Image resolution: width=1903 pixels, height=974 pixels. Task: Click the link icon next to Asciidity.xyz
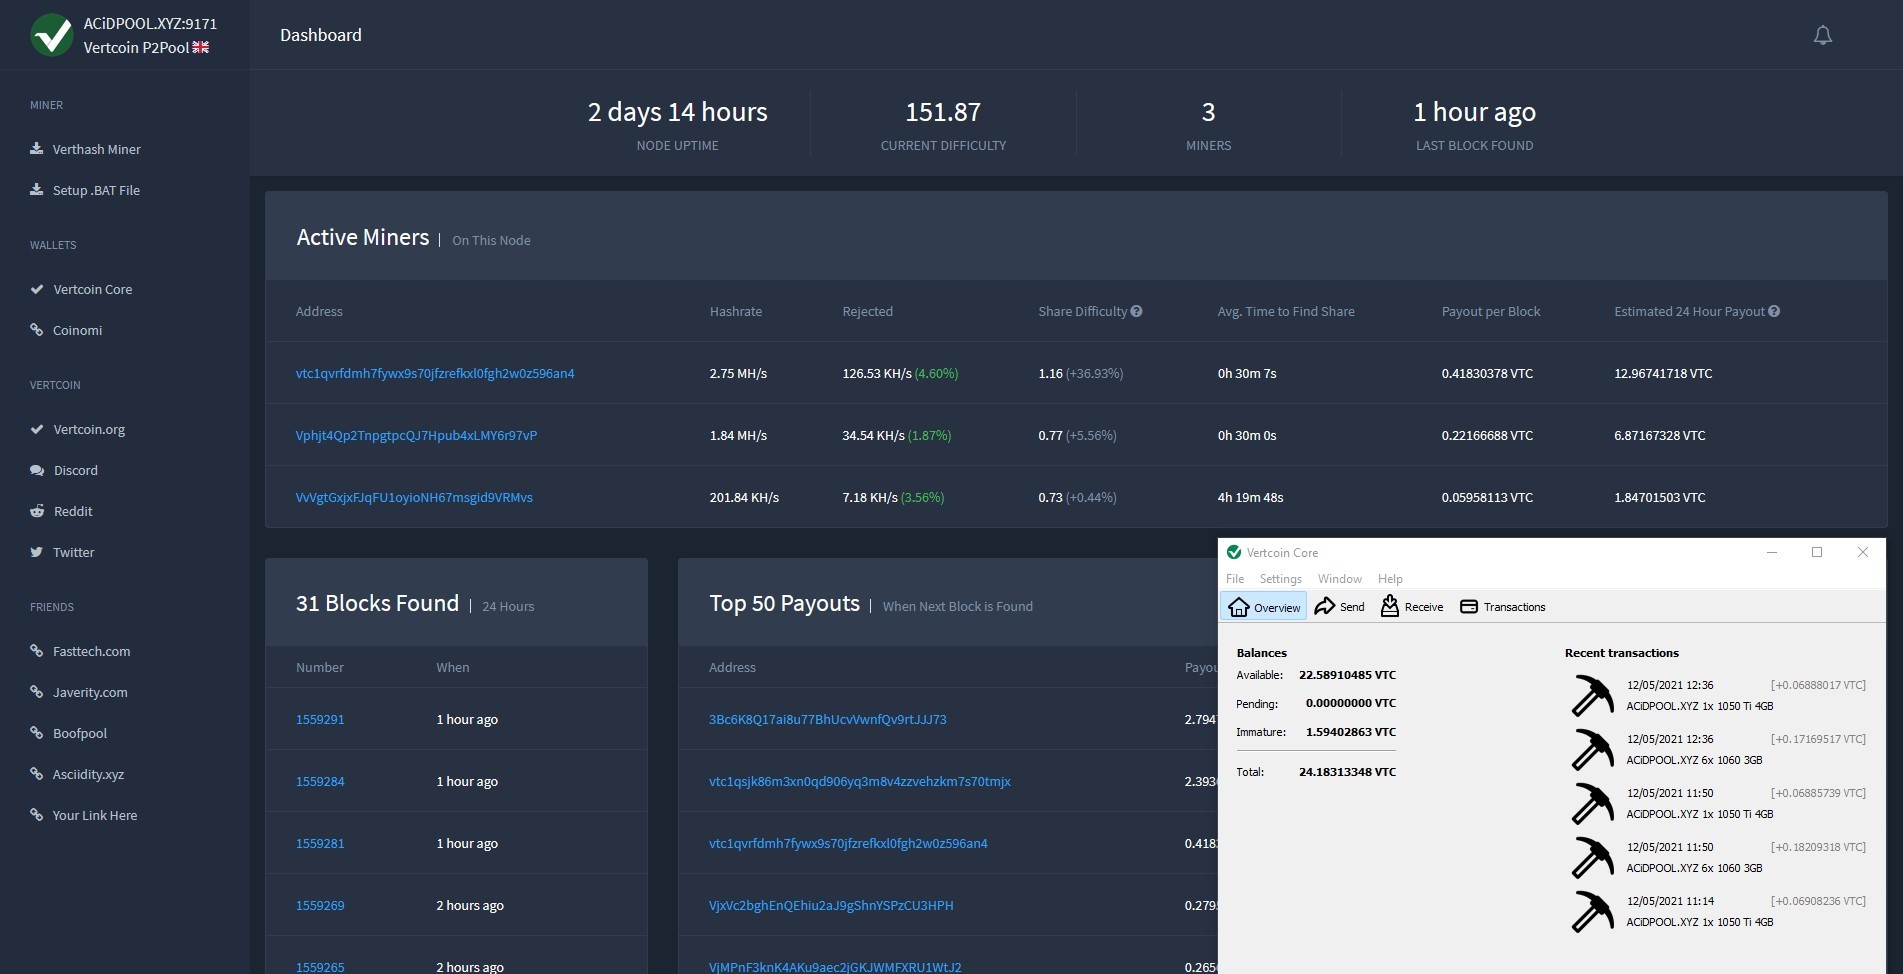(x=37, y=774)
